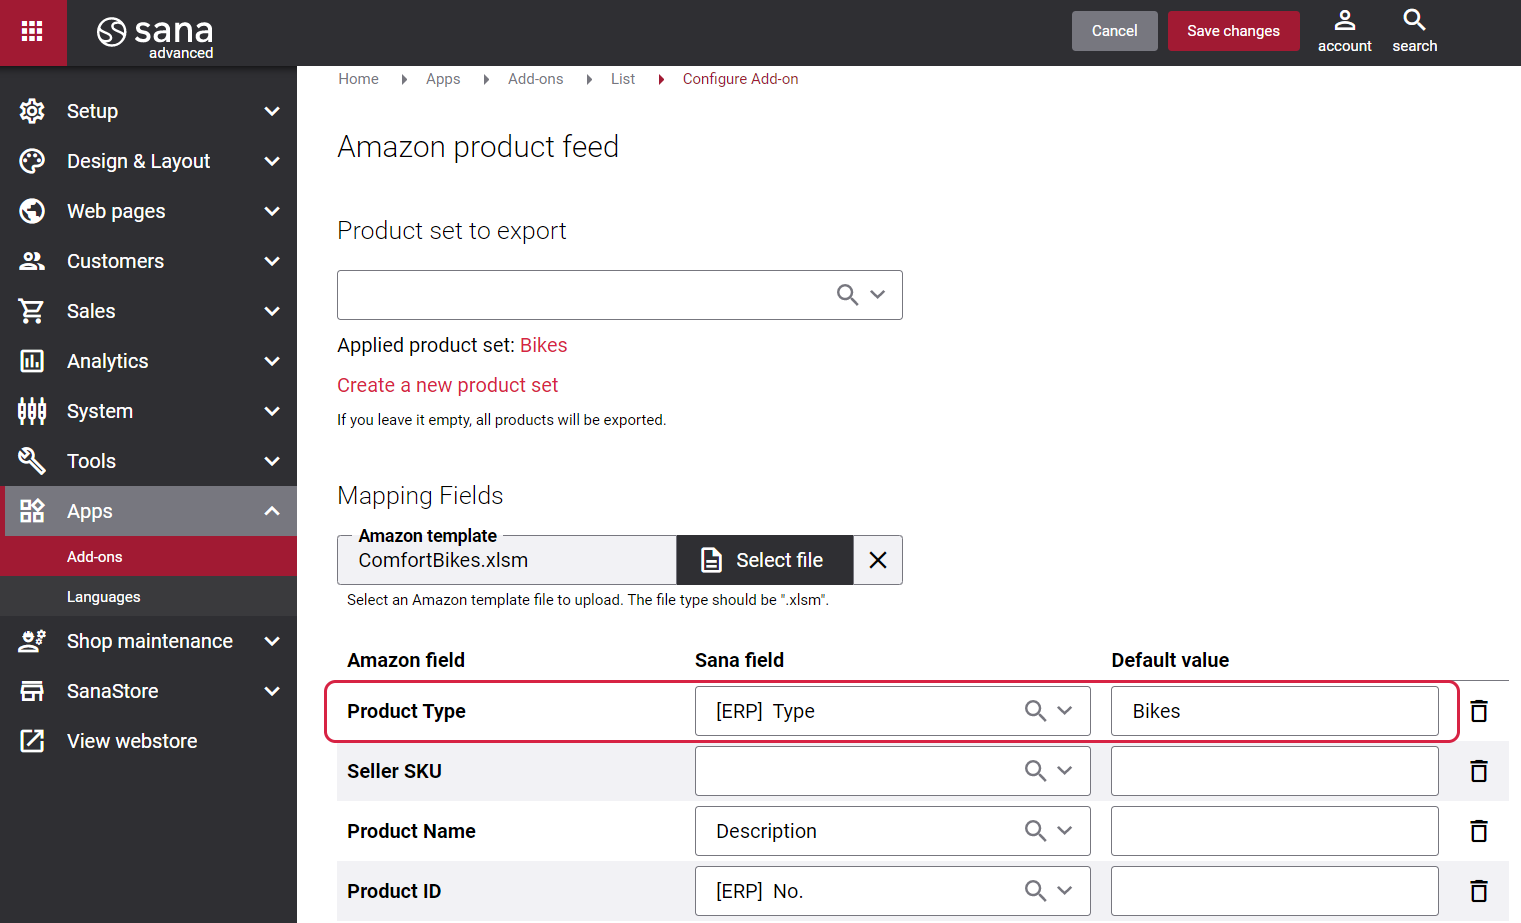Click the Apps widgets icon
The width and height of the screenshot is (1521, 923).
32,511
